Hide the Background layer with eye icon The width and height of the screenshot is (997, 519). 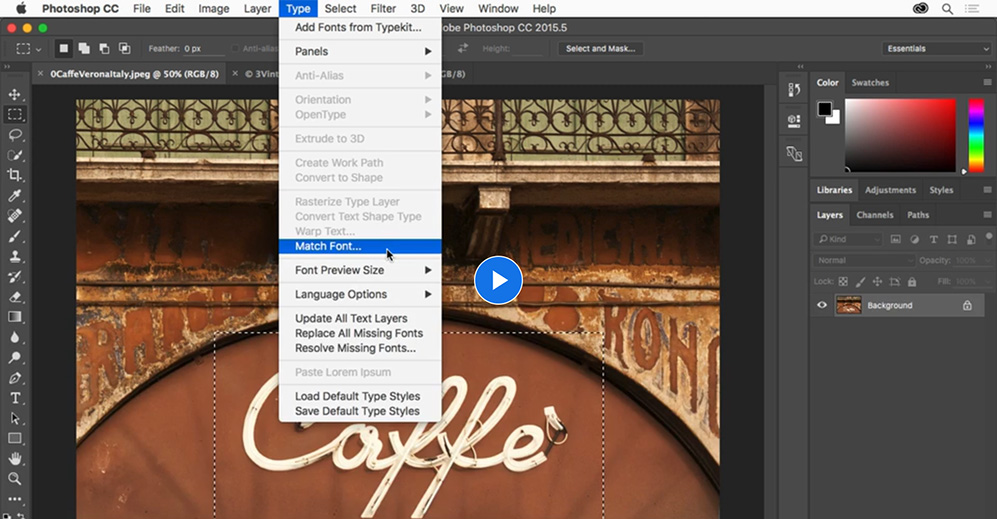pos(822,305)
